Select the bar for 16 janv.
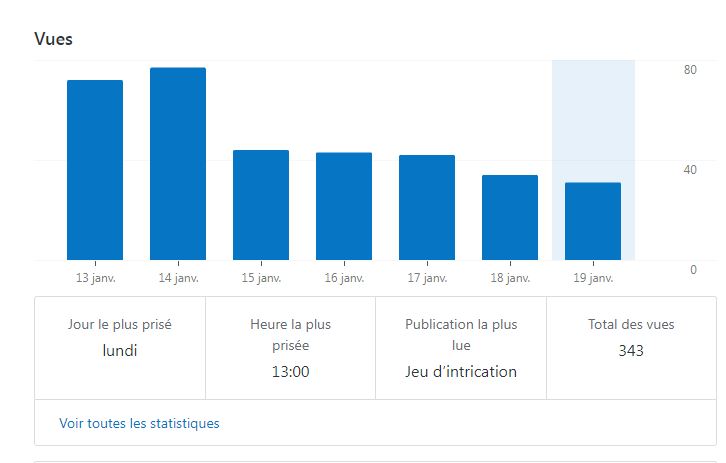 pos(344,206)
